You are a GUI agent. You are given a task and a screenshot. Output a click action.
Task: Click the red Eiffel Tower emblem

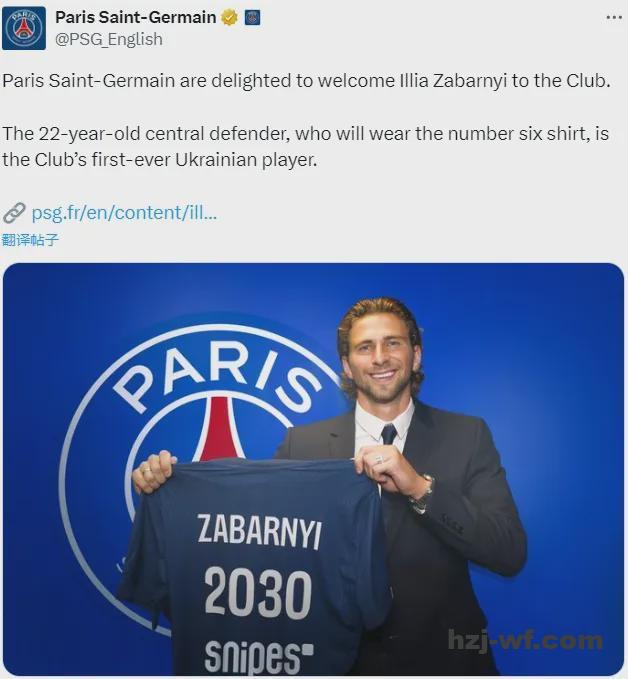click(x=219, y=429)
